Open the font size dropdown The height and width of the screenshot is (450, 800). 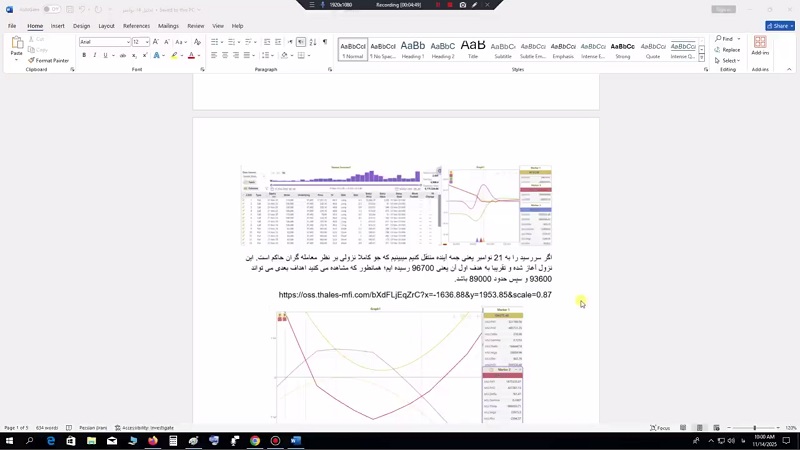(147, 42)
